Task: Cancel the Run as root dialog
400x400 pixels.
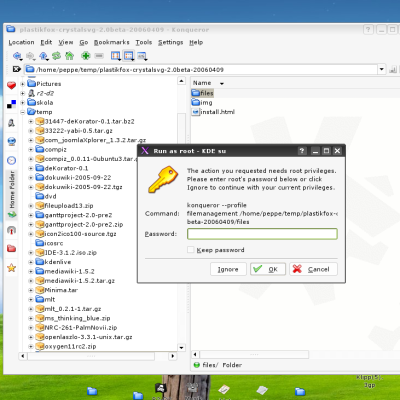Action: [313, 269]
